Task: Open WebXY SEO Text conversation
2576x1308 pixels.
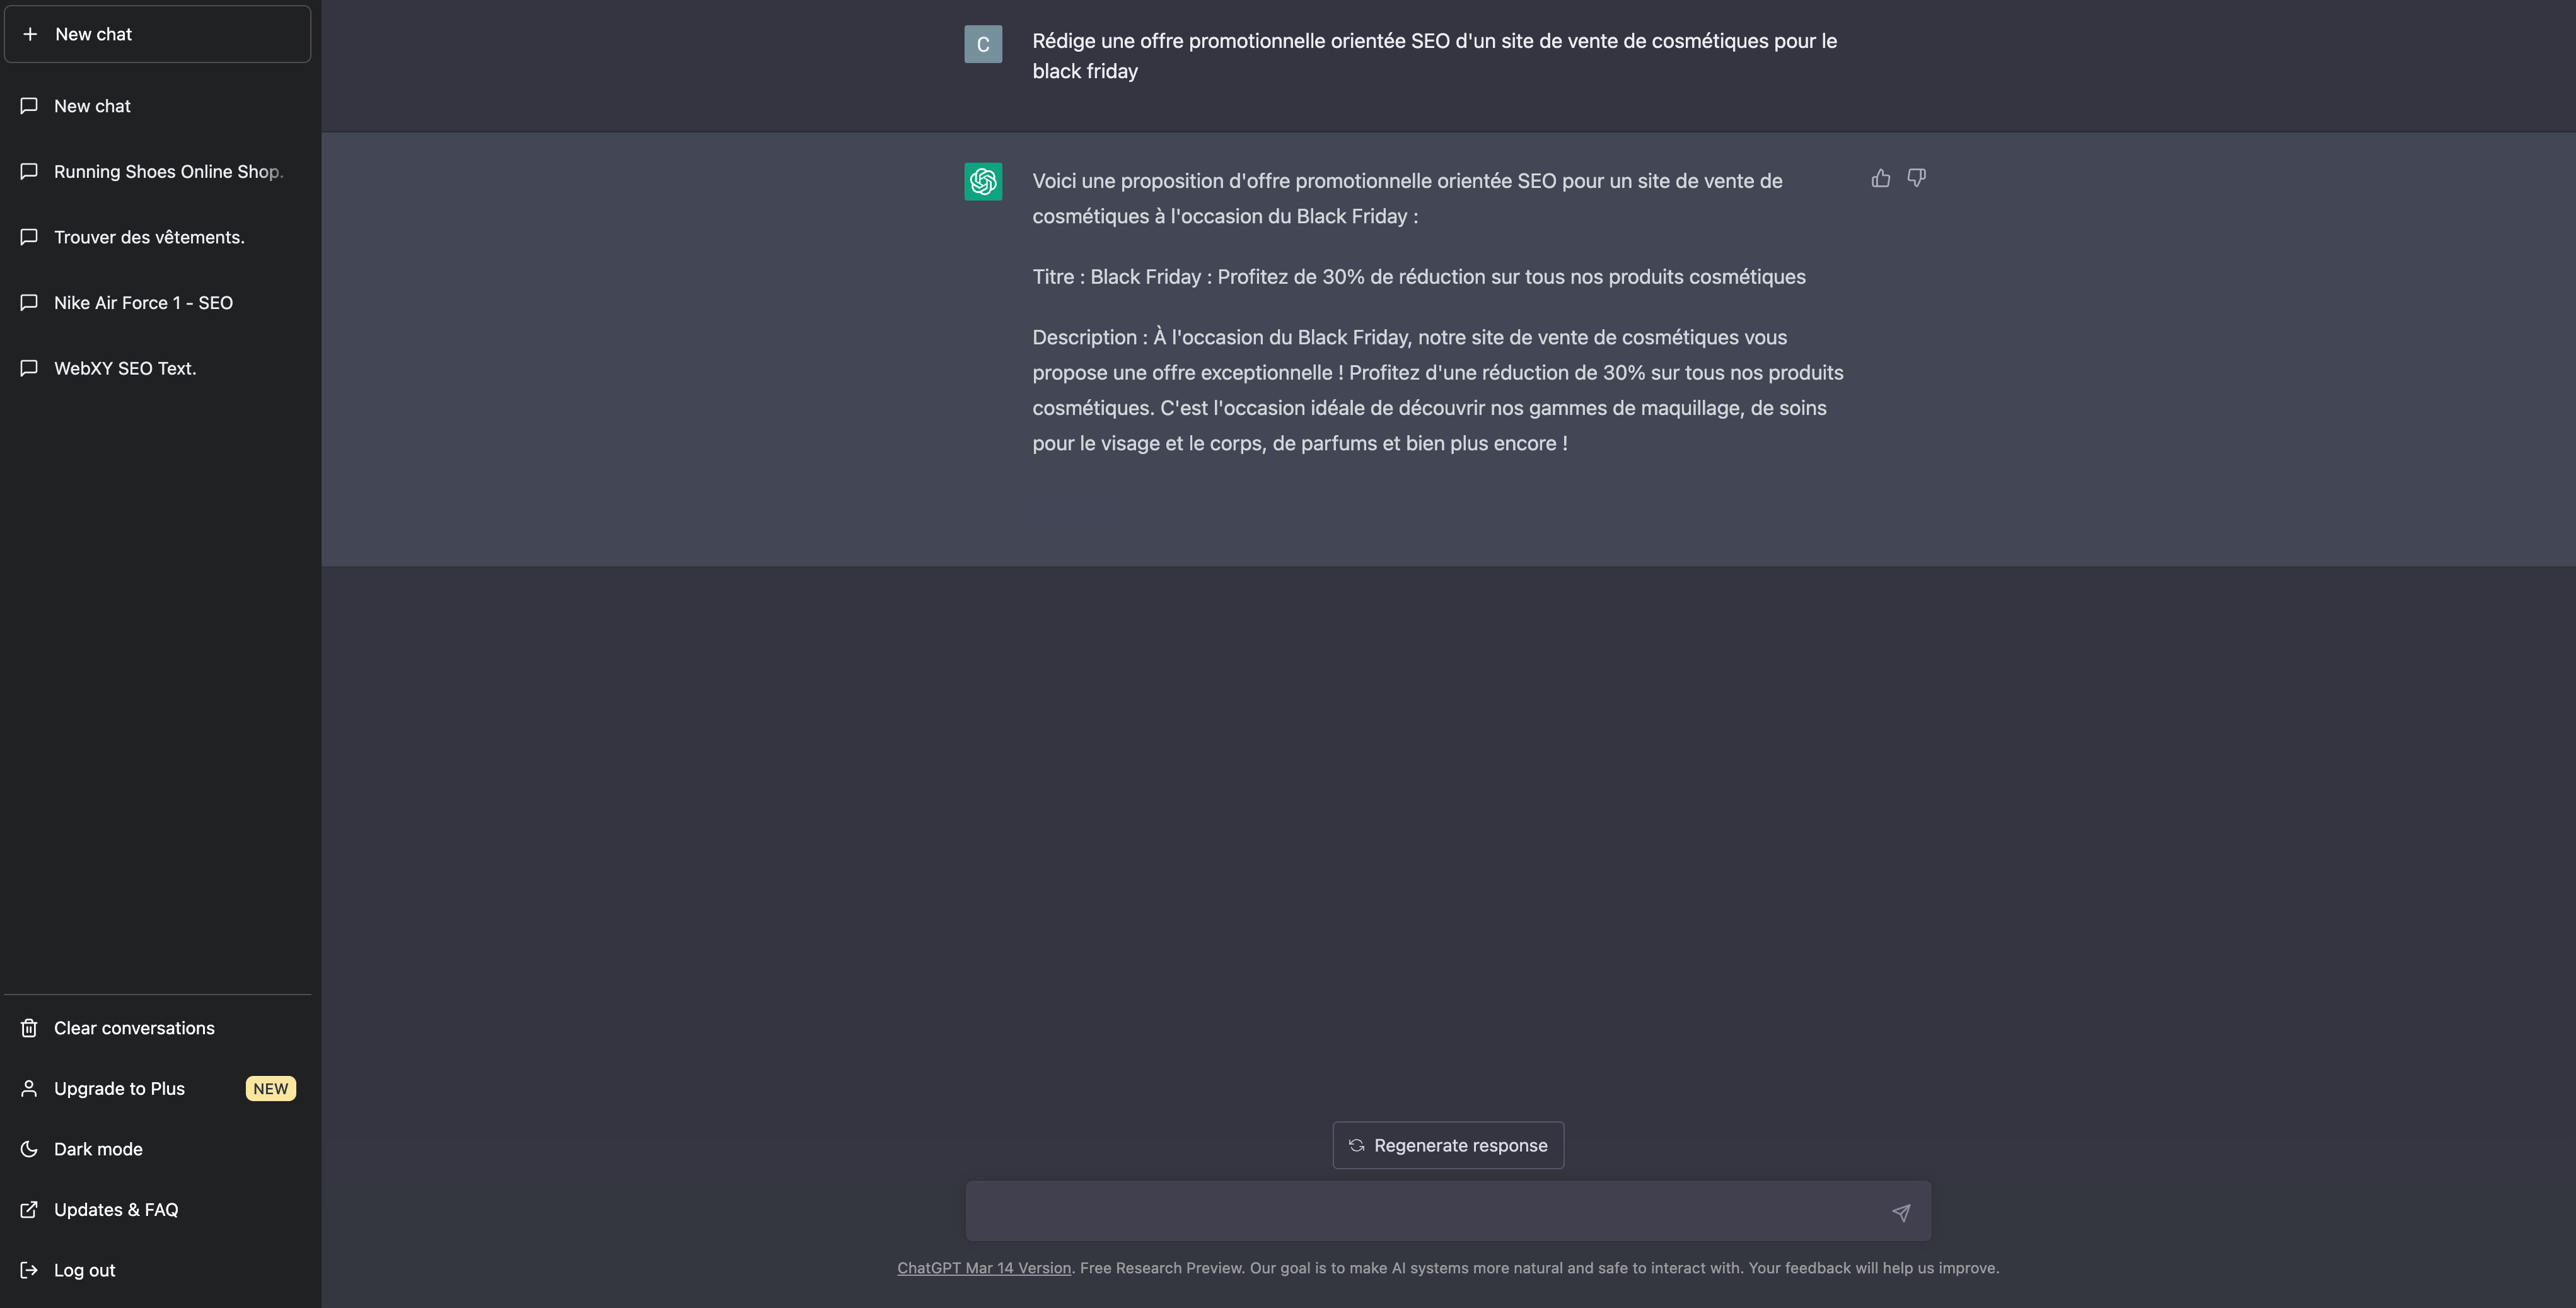Action: point(158,368)
